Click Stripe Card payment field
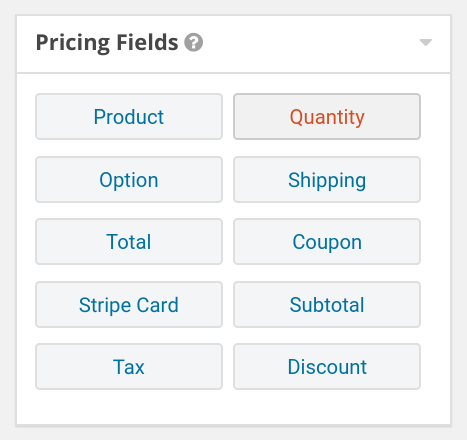The width and height of the screenshot is (467, 440). point(129,305)
